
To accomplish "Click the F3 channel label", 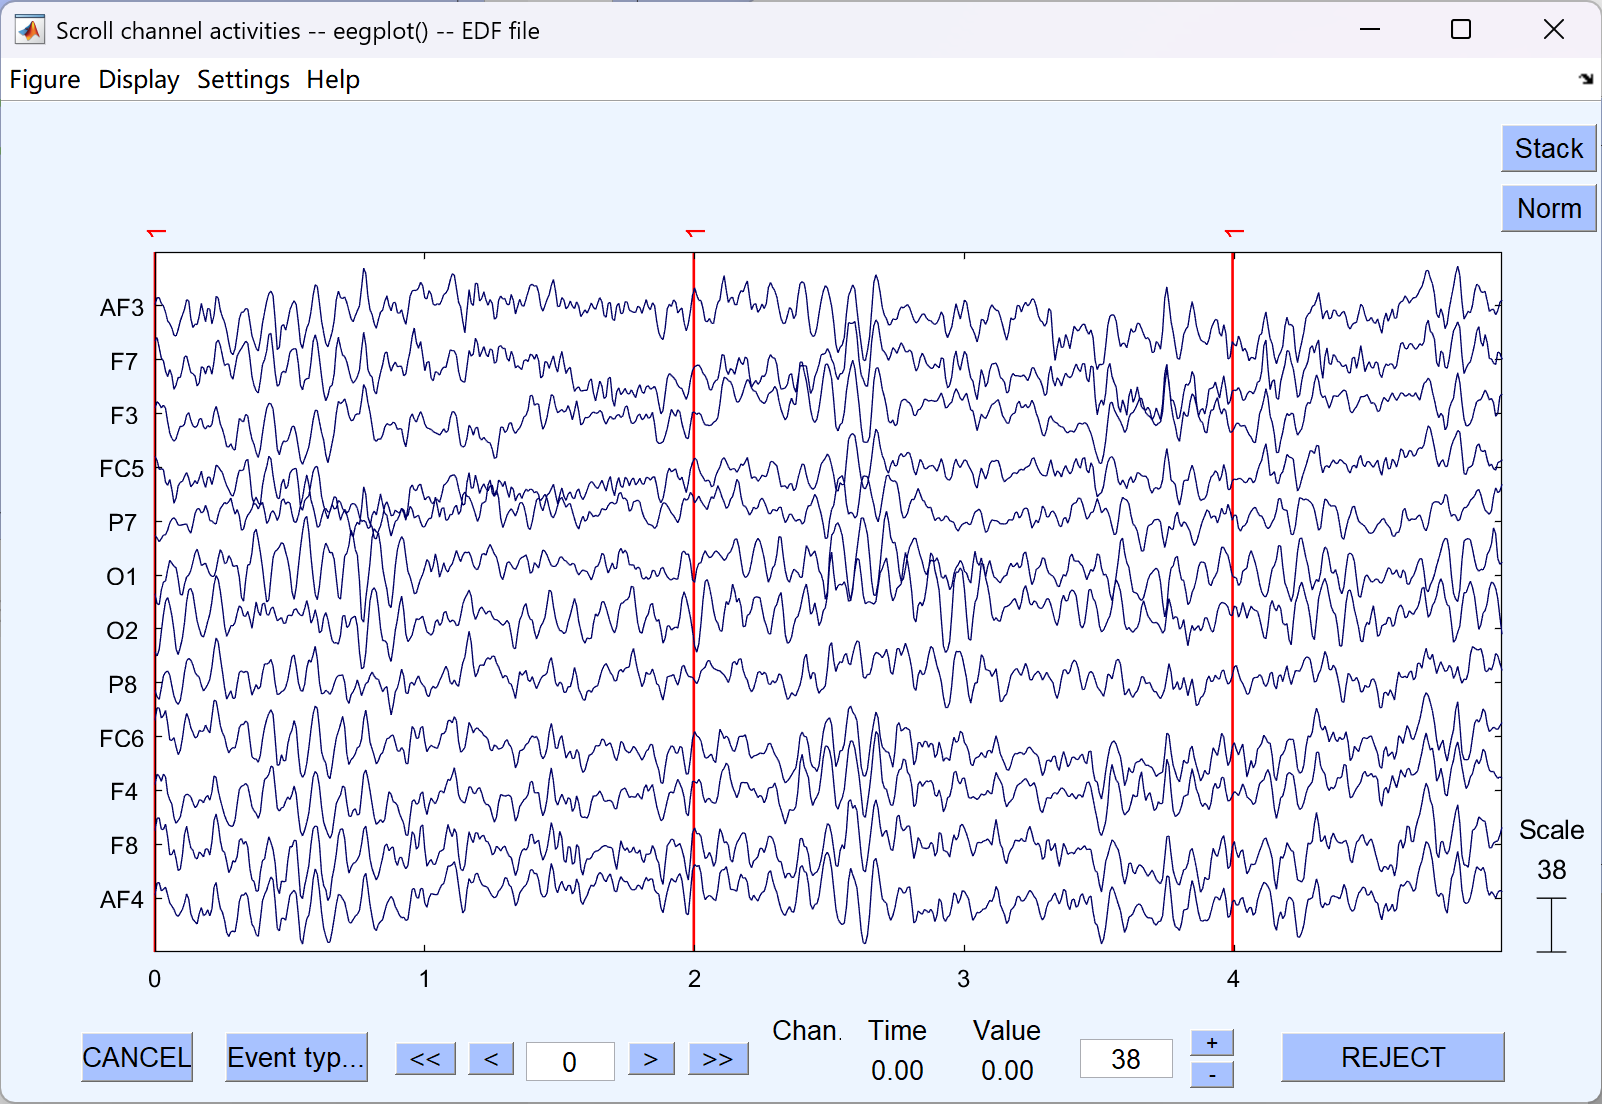I will [124, 416].
